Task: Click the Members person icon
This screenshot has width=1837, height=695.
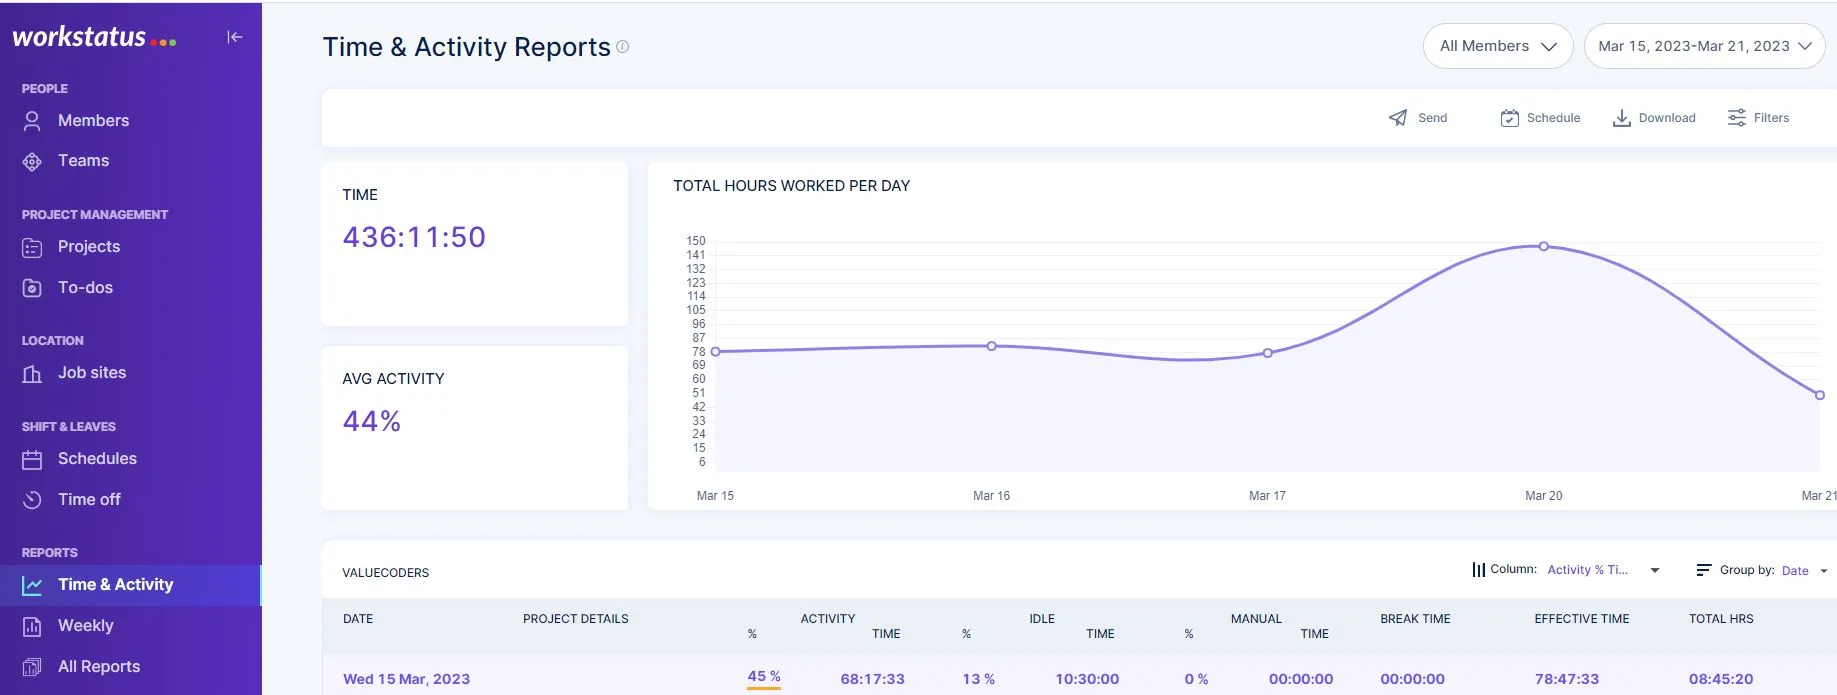Action: pos(32,121)
